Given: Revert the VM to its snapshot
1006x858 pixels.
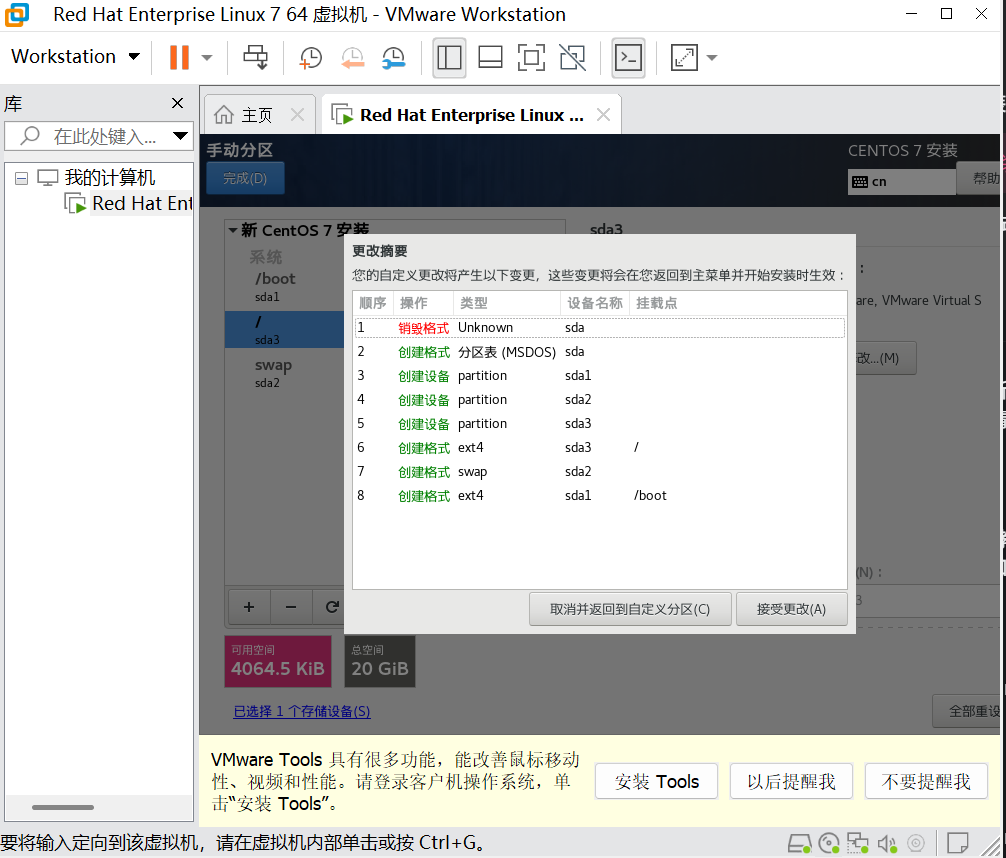Looking at the screenshot, I should (352, 57).
